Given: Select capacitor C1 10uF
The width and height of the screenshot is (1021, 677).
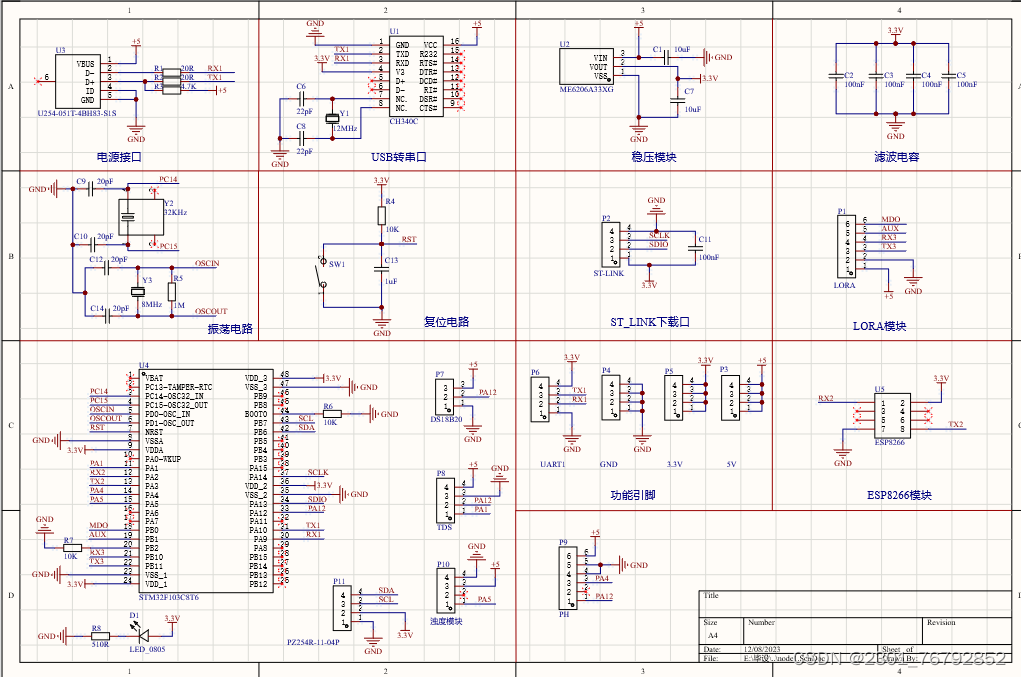Looking at the screenshot, I should (667, 58).
